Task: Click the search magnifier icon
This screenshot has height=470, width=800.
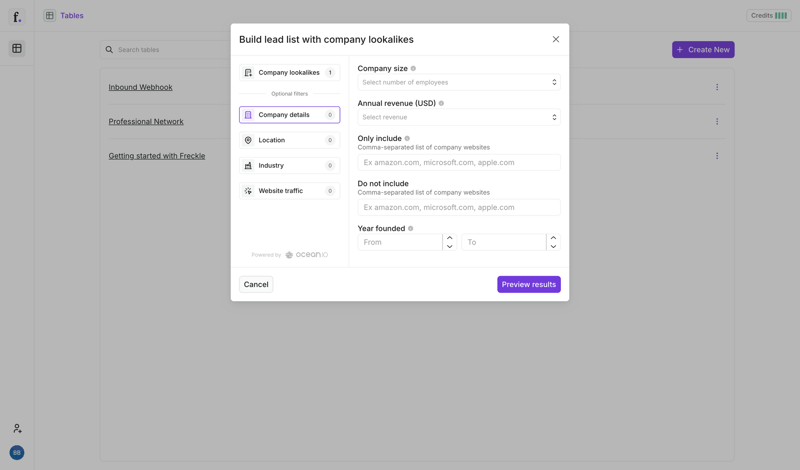Action: 109,50
